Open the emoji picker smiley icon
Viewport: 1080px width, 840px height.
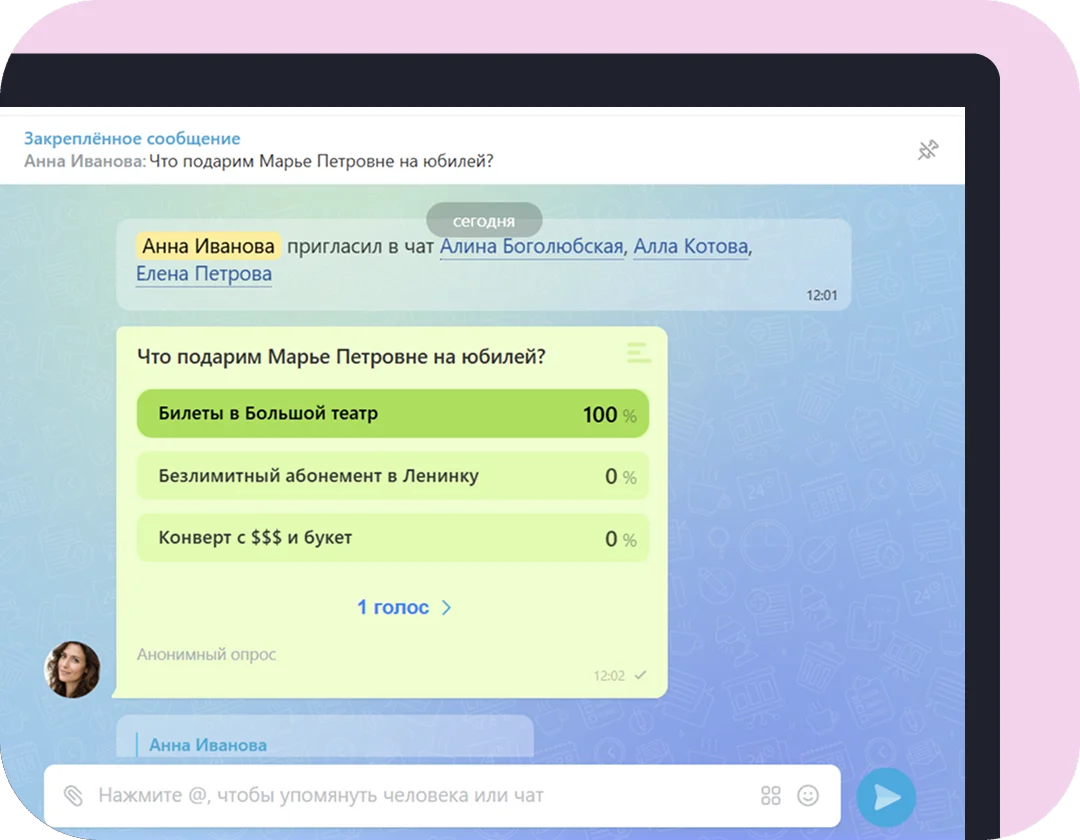pos(807,796)
